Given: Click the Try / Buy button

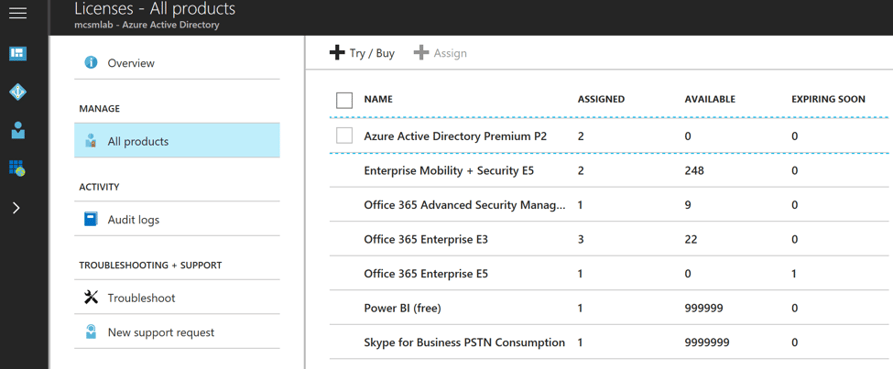Looking at the screenshot, I should [362, 54].
